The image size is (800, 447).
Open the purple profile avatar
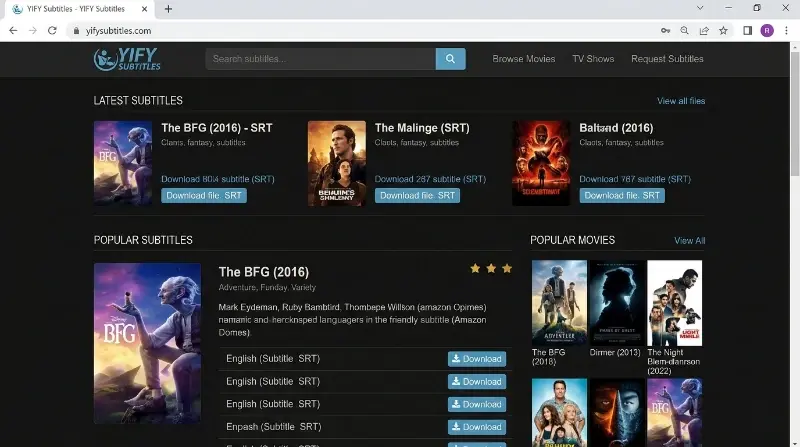pos(767,31)
